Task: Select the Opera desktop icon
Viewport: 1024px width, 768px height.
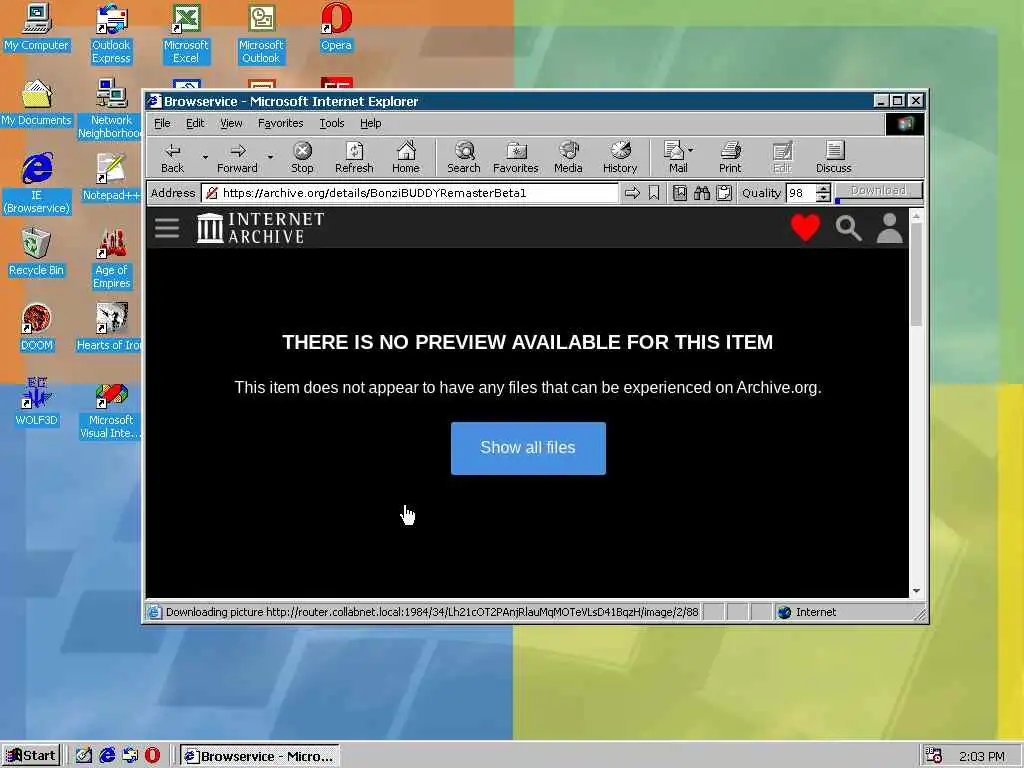Action: click(336, 27)
